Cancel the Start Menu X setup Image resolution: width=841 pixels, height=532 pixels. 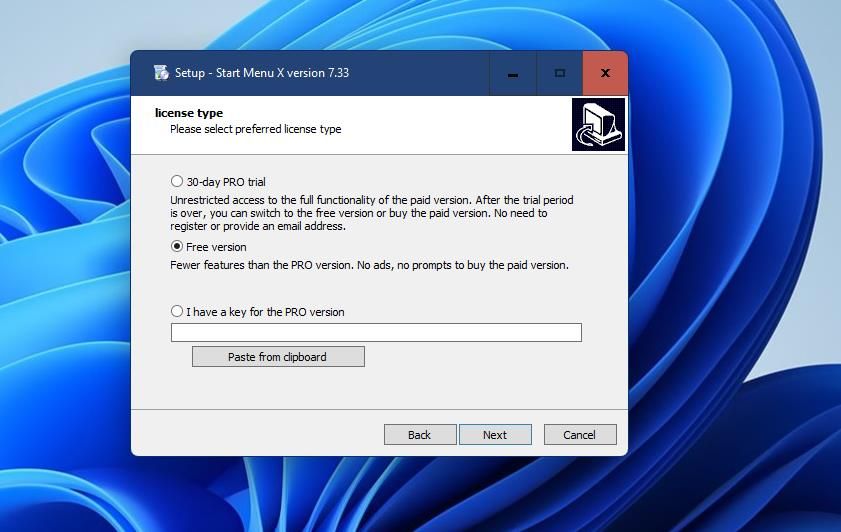tap(580, 434)
